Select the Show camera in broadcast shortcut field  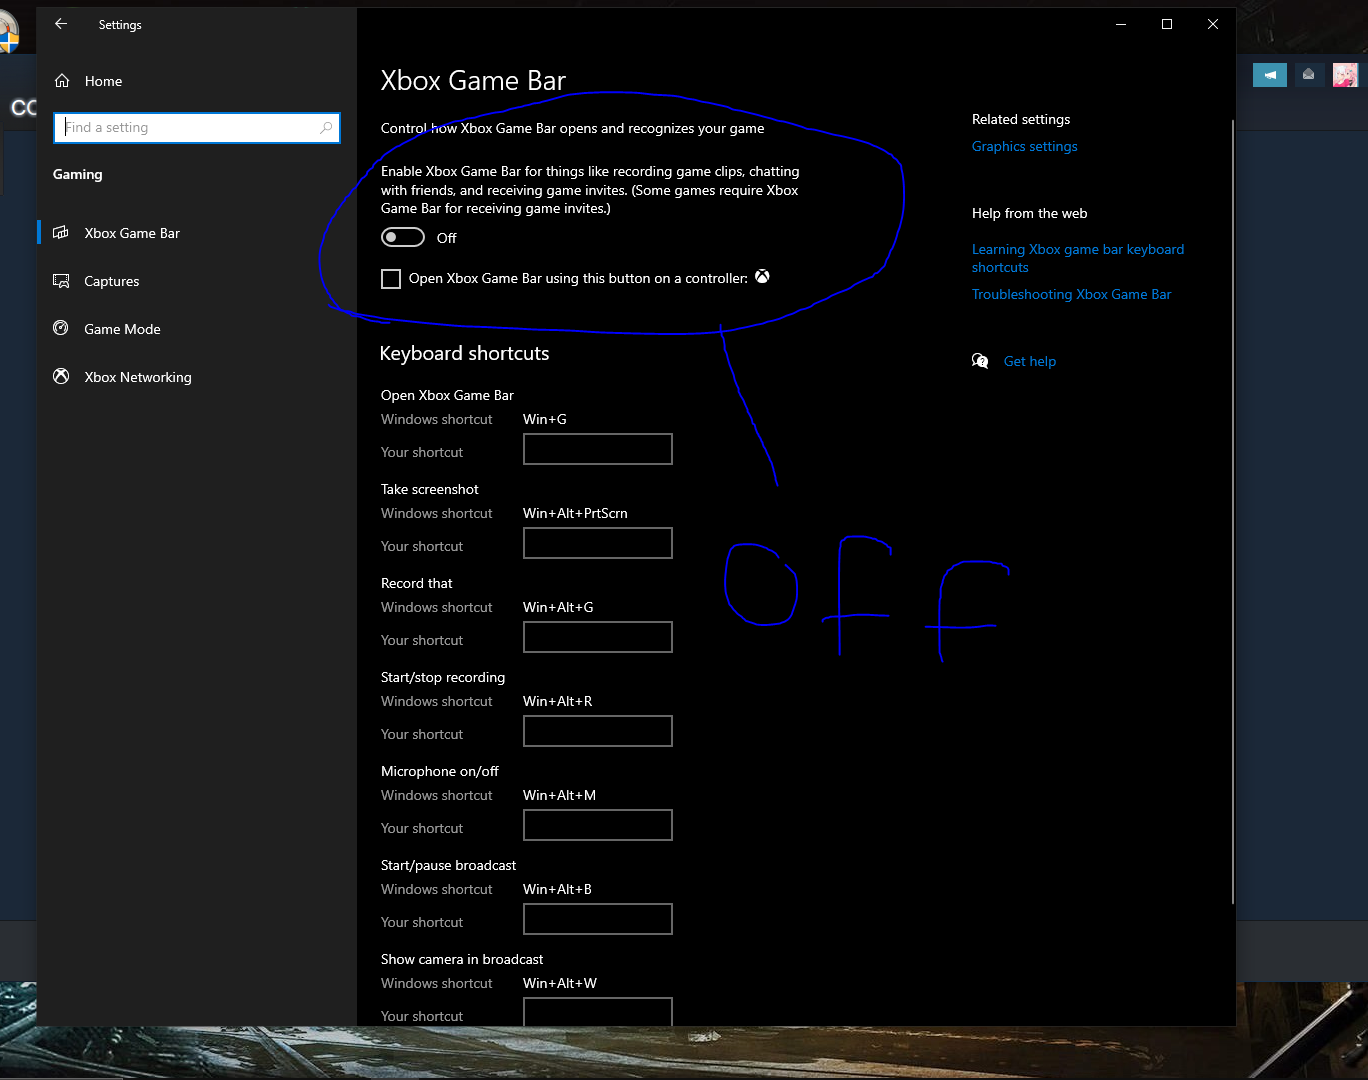point(598,1012)
